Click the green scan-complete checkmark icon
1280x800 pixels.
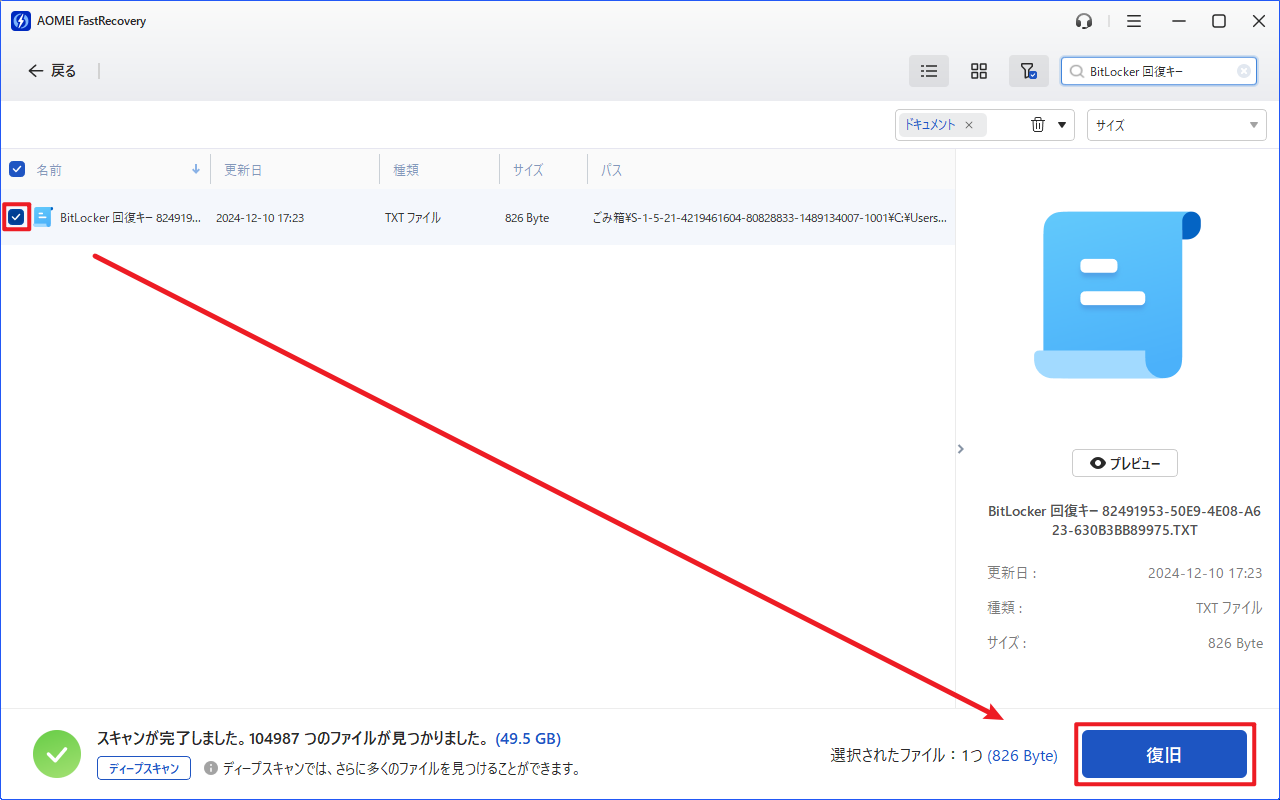[57, 754]
